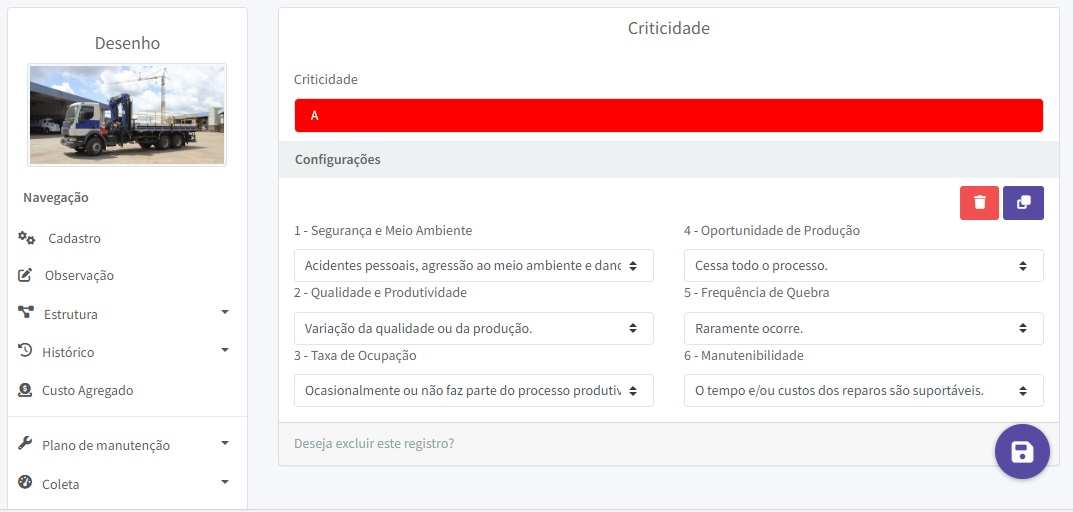1073x512 pixels.
Task: Click the red Criticidade A bar
Action: coord(668,116)
